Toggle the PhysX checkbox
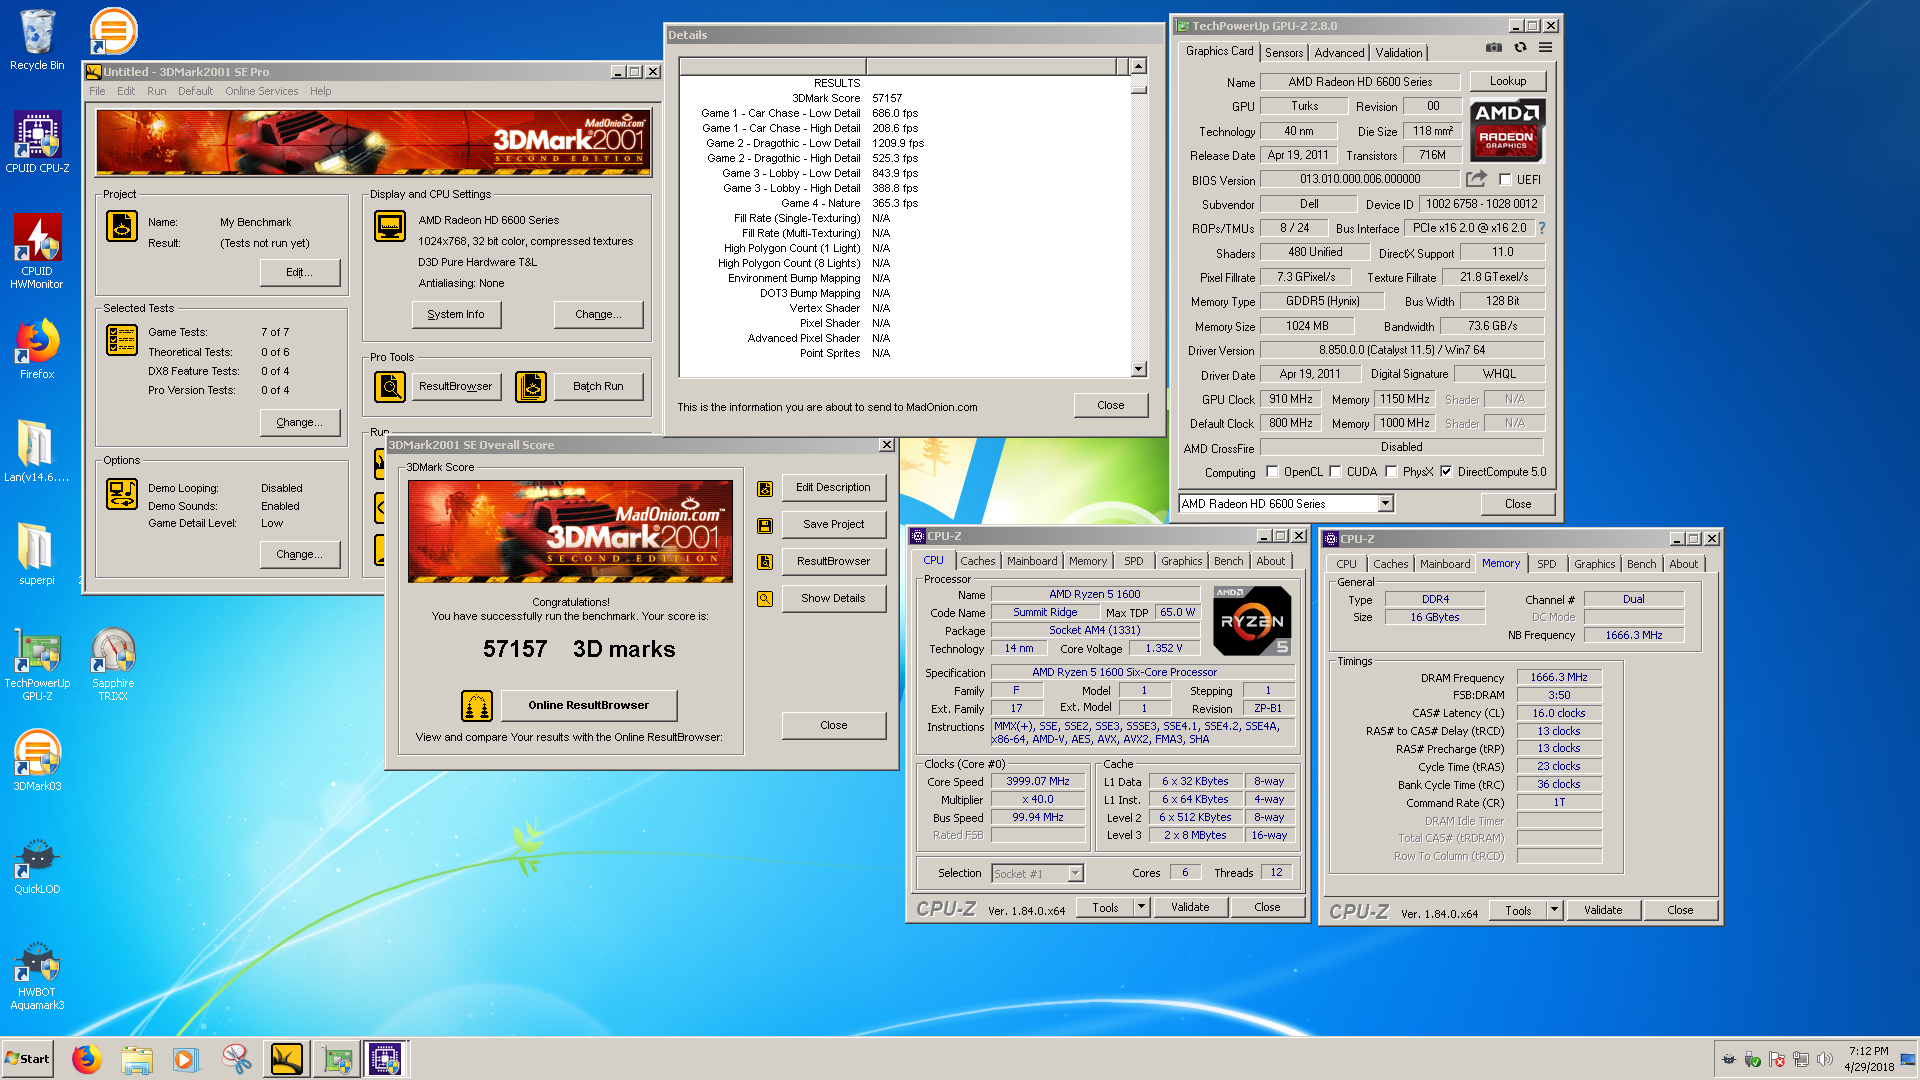Viewport: 1920px width, 1080px height. click(1391, 472)
